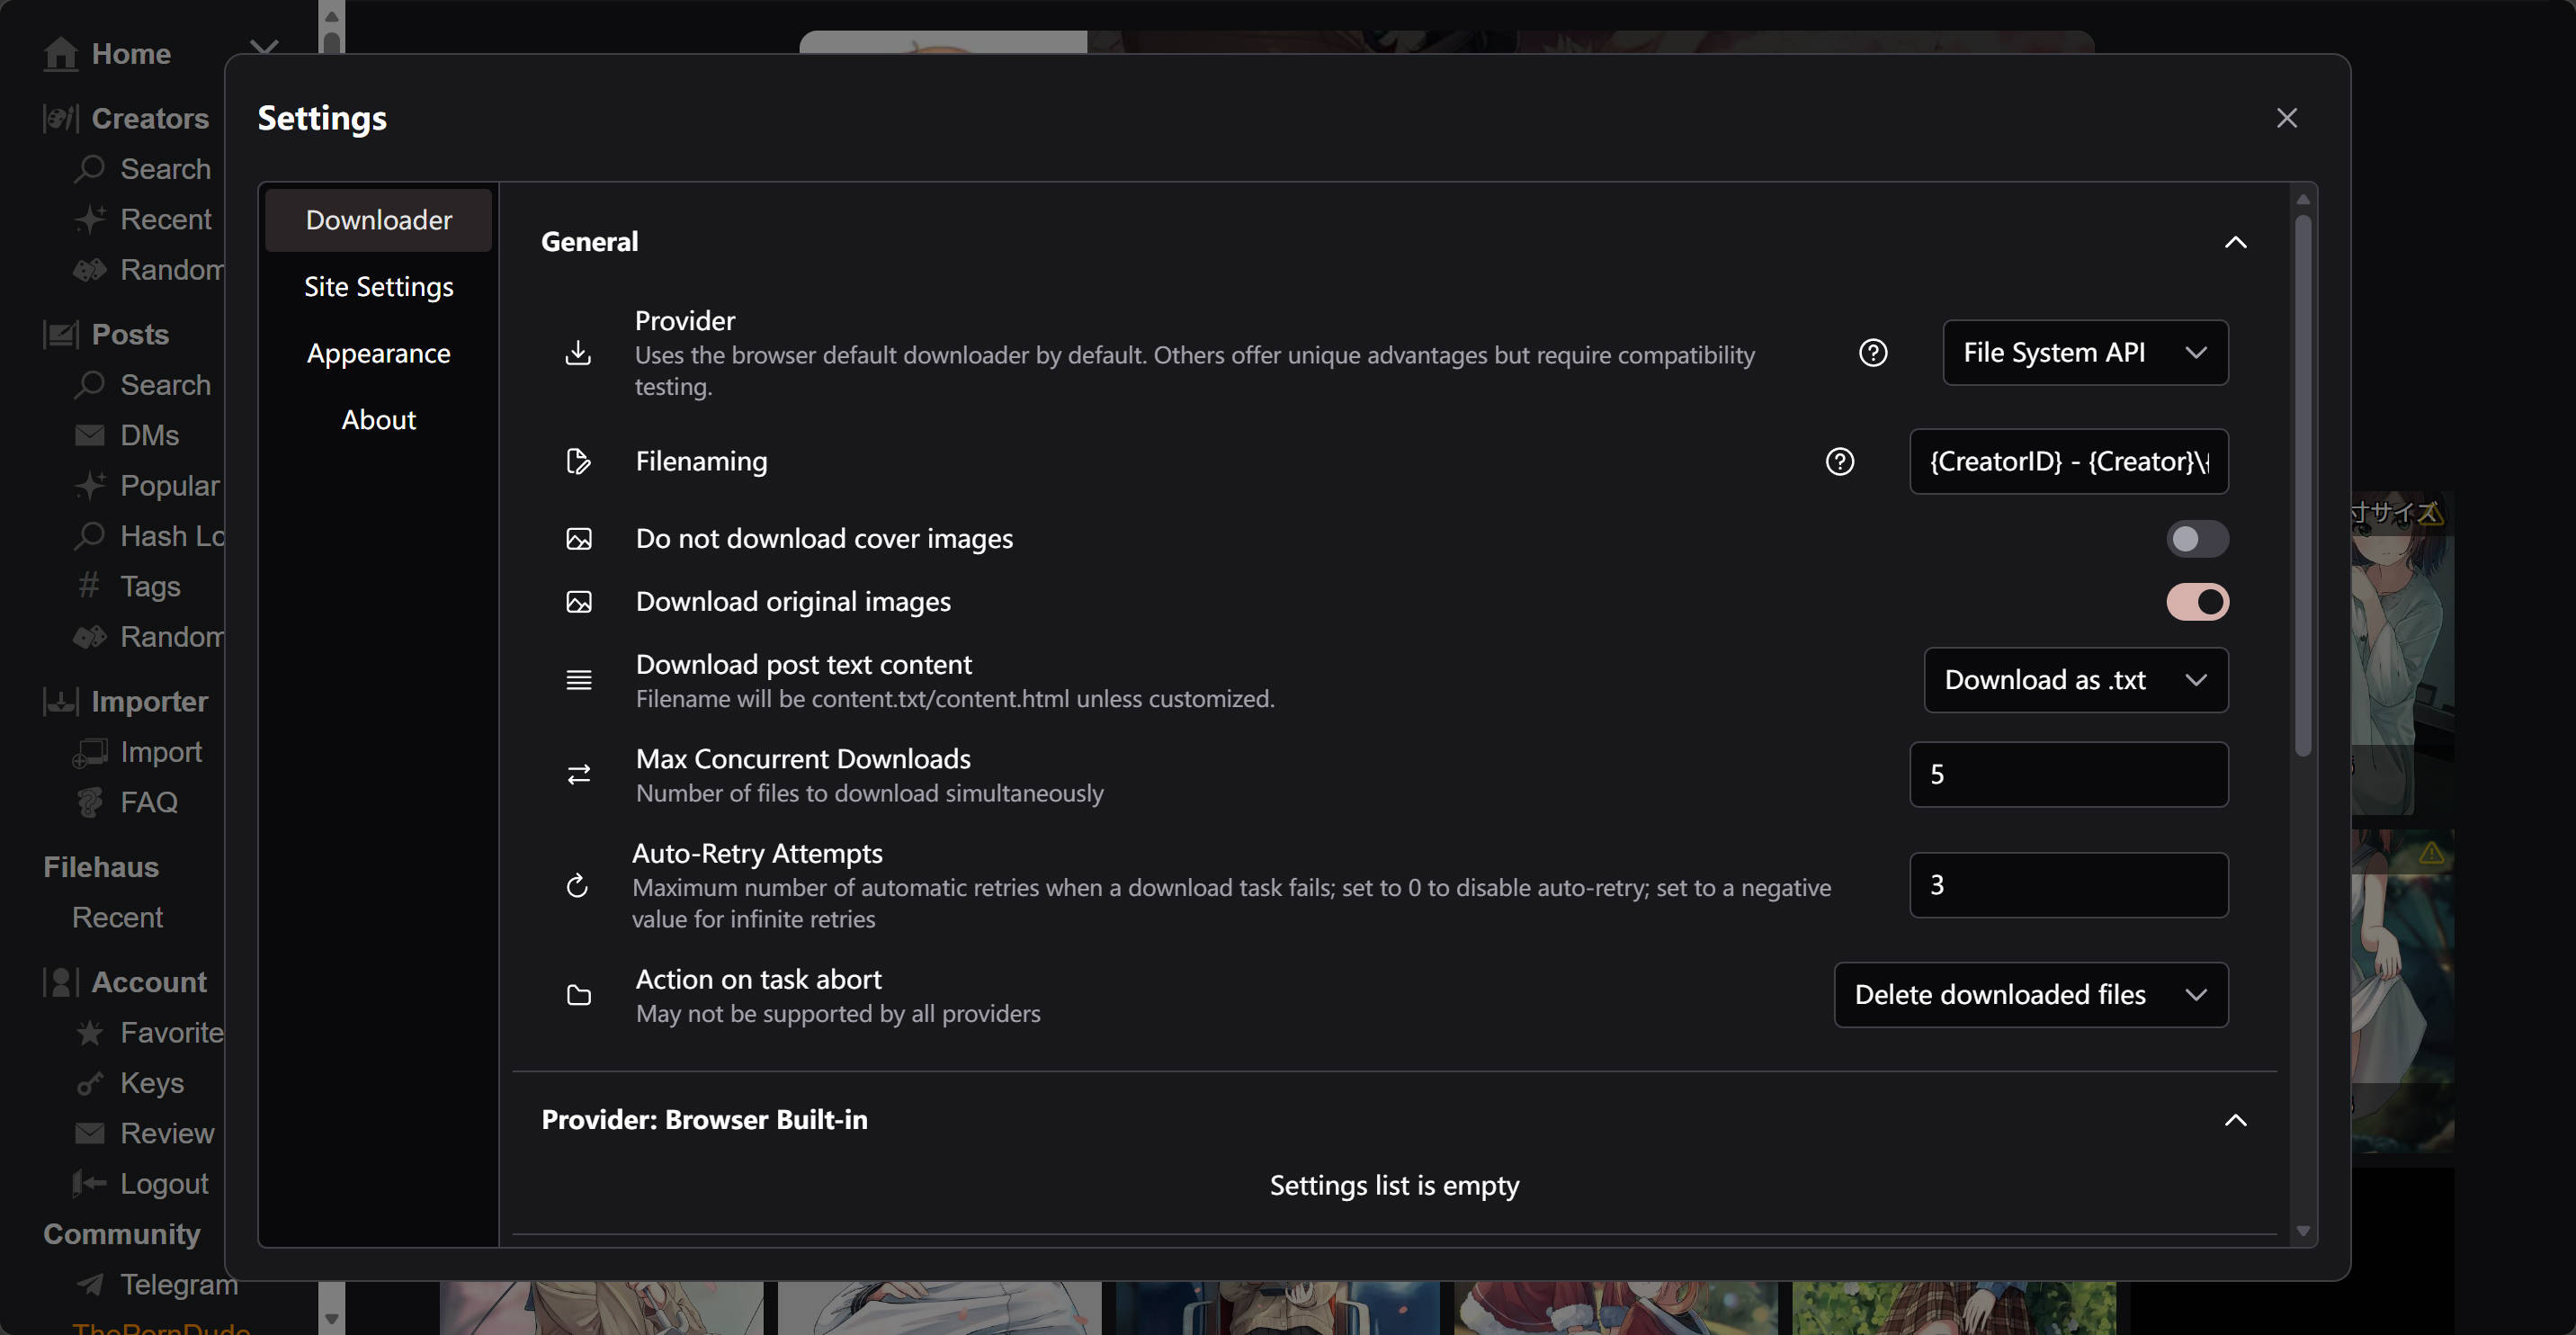The height and width of the screenshot is (1335, 2576).
Task: Click the 'Settings list is empty' text
Action: (1394, 1186)
